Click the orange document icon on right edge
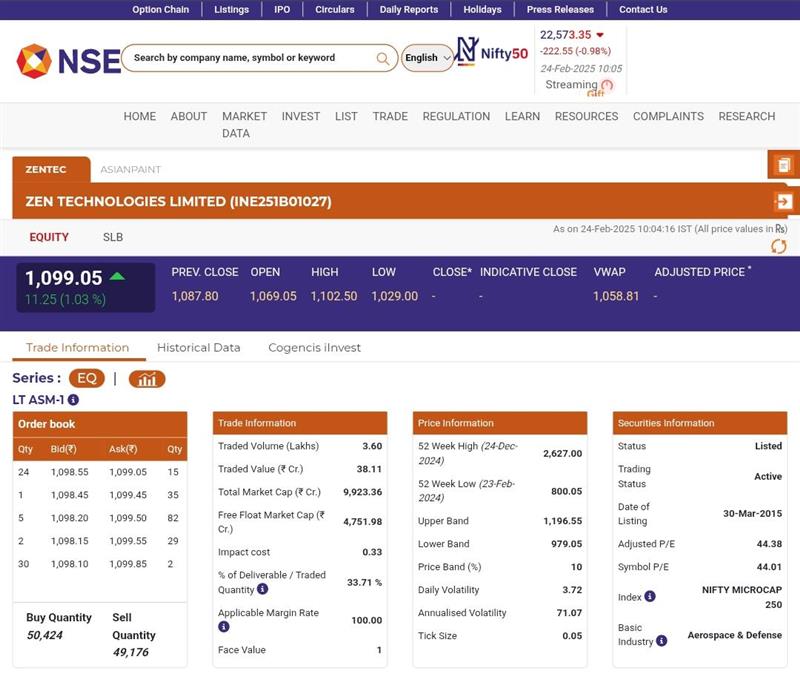Image resolution: width=800 pixels, height=679 pixels. 783,165
